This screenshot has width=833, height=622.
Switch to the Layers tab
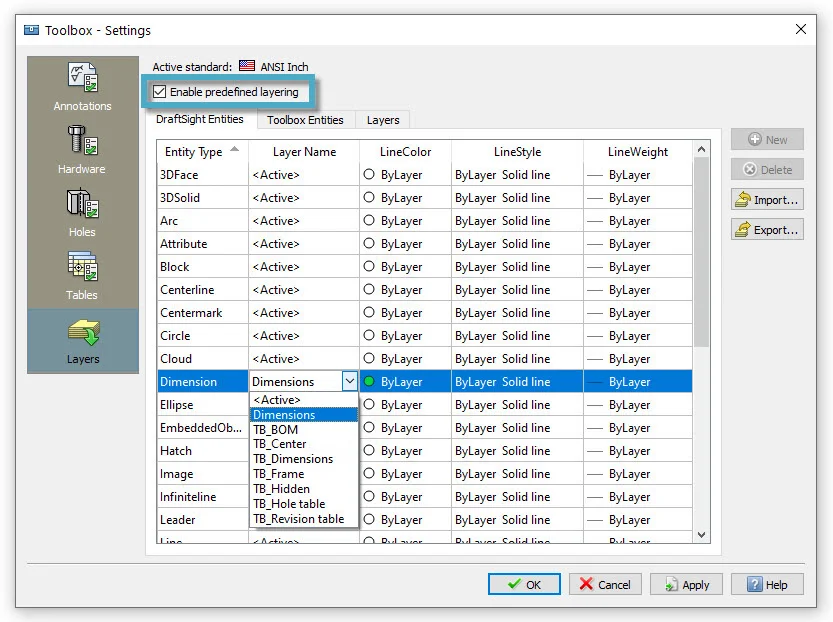383,120
